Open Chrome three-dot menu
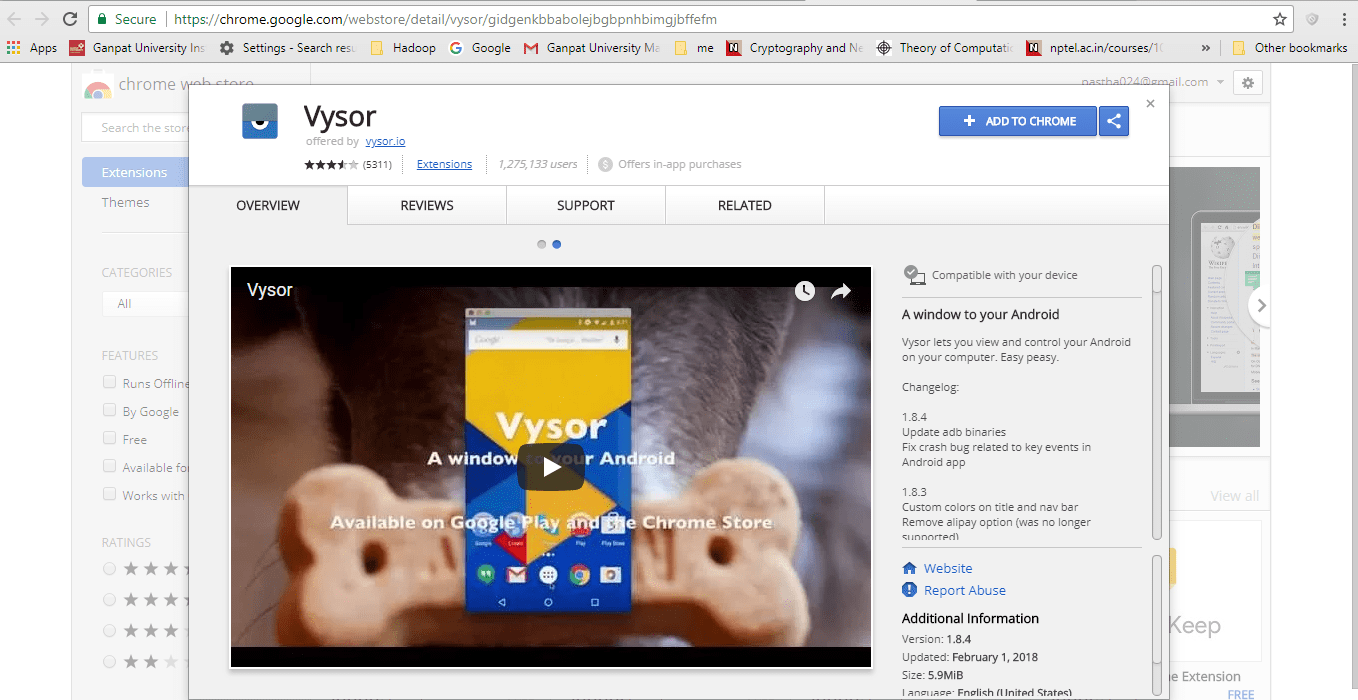Image resolution: width=1358 pixels, height=700 pixels. (1344, 19)
